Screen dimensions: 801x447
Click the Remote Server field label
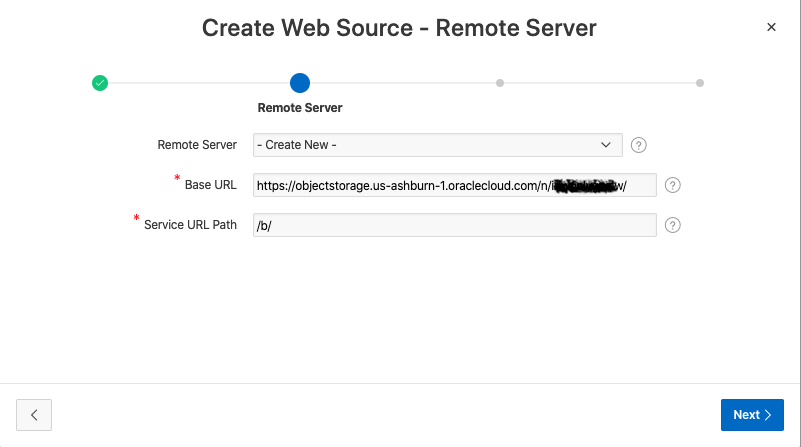pos(197,145)
